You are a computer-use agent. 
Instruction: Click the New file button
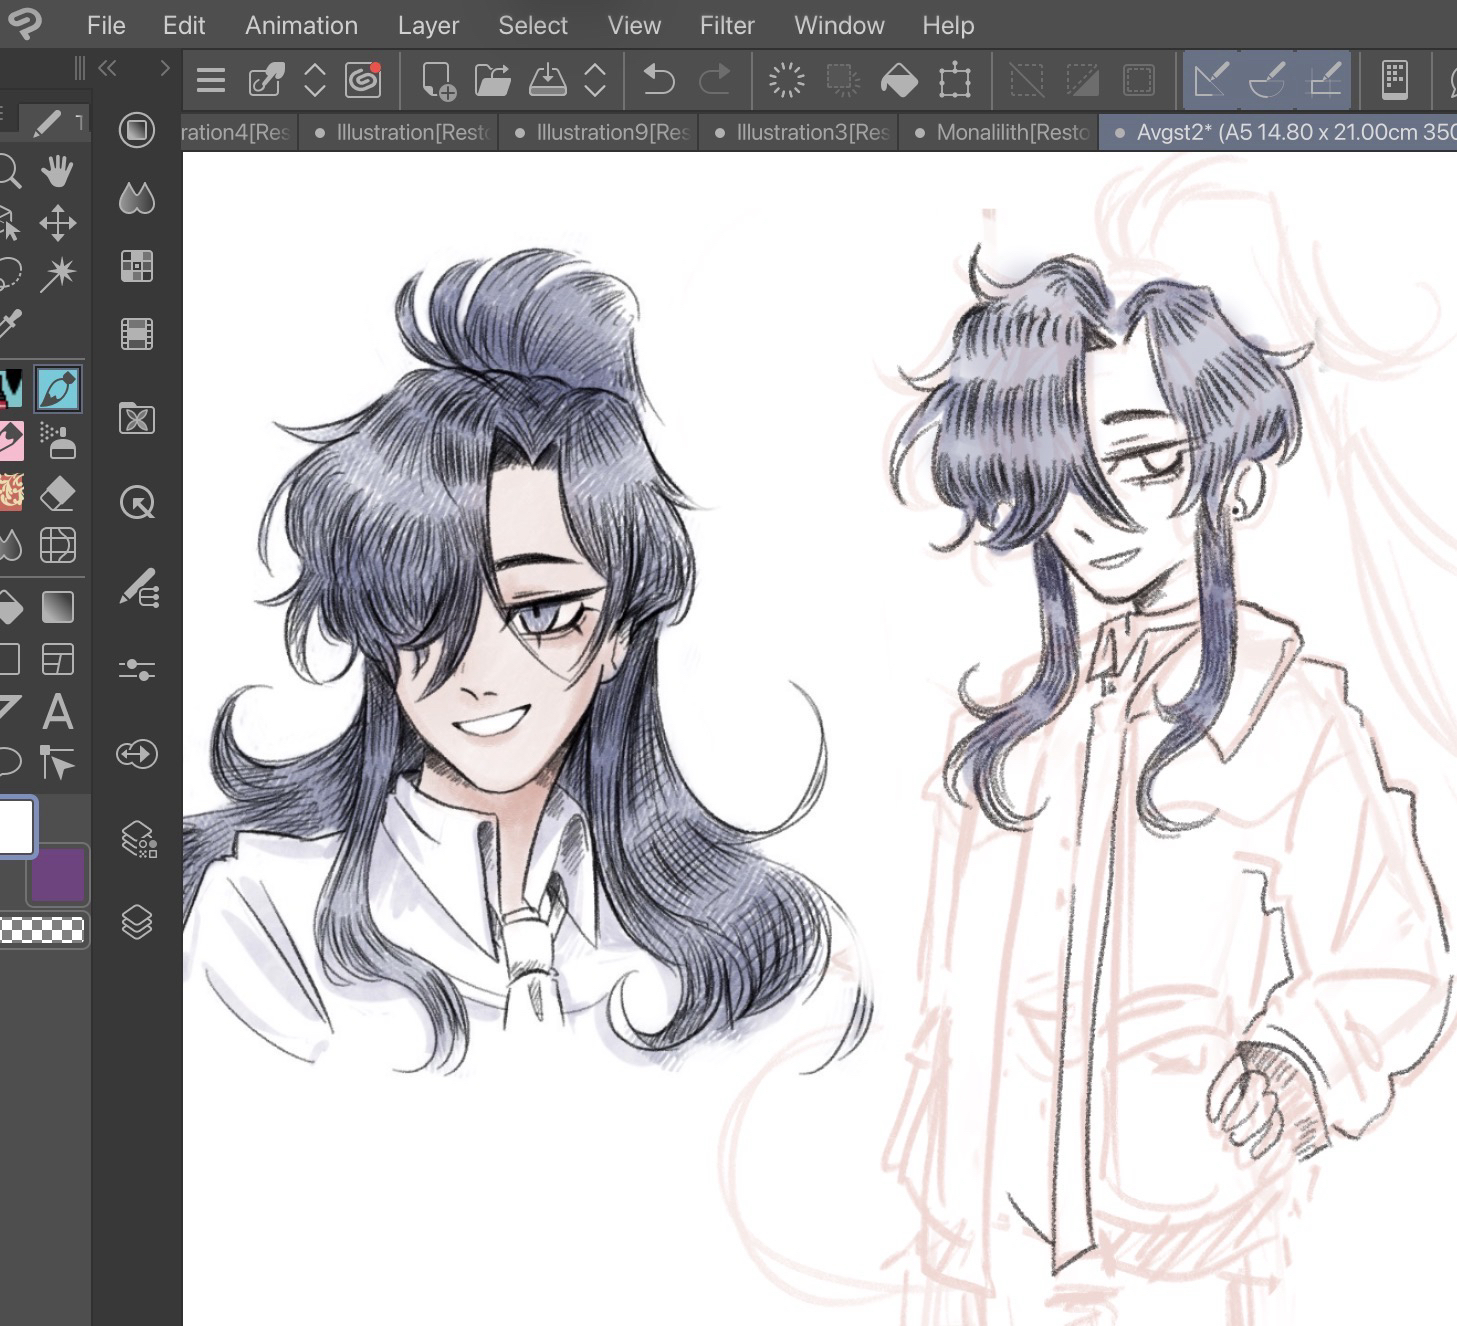pyautogui.click(x=438, y=80)
